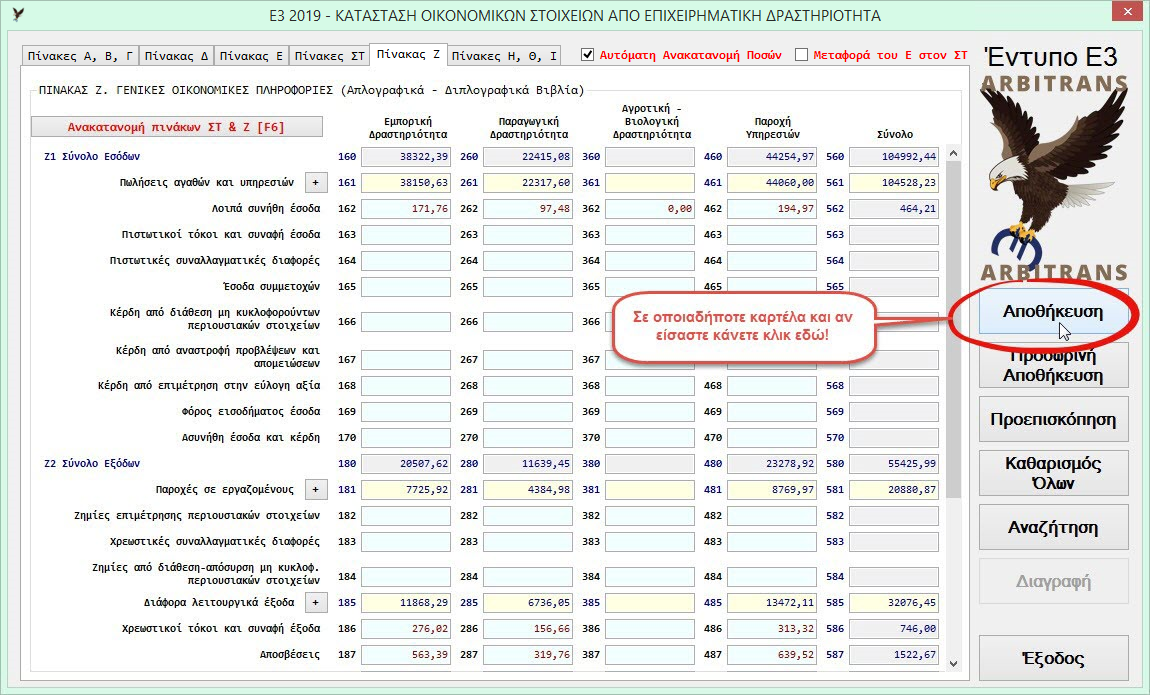This screenshot has height=695, width=1150.
Task: Open the Πίνακες Α, Β, Γ tab
Action: [x=80, y=56]
